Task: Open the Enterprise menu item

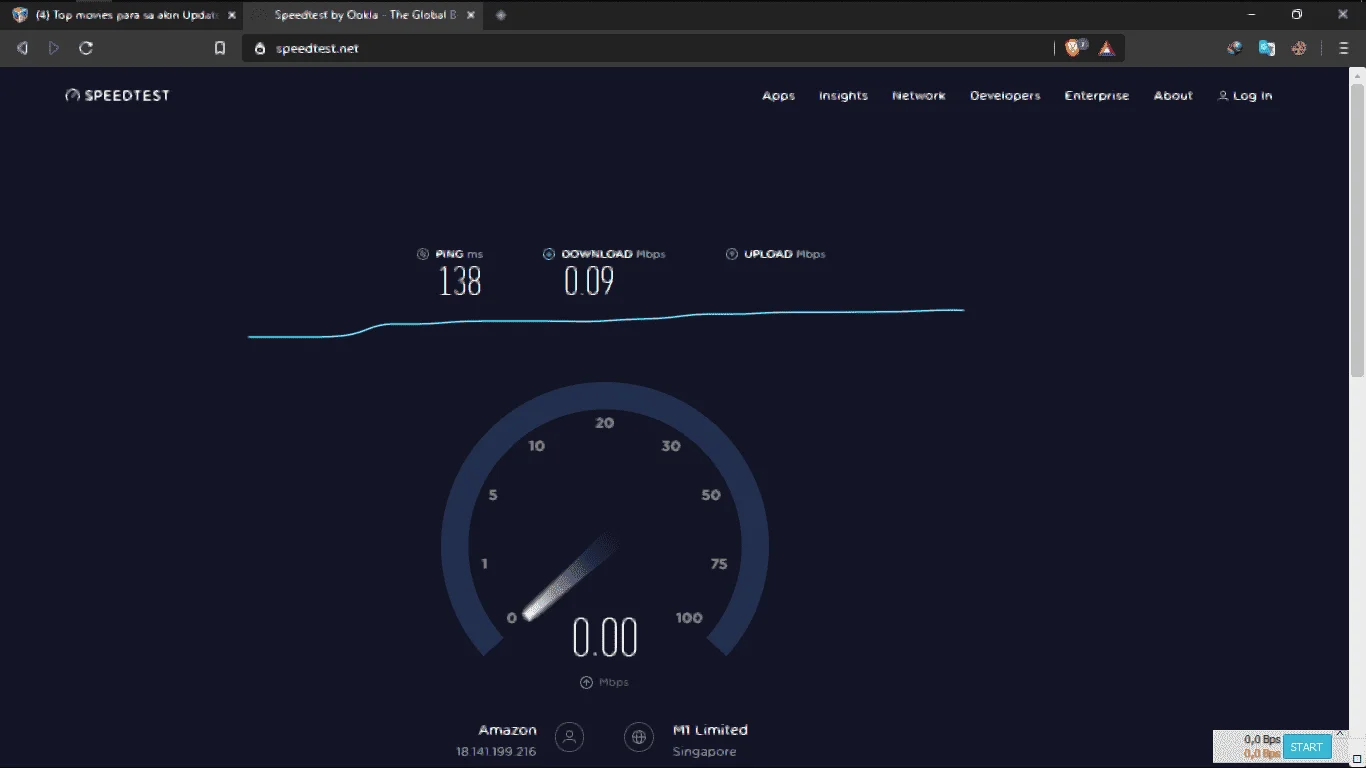Action: click(1096, 96)
